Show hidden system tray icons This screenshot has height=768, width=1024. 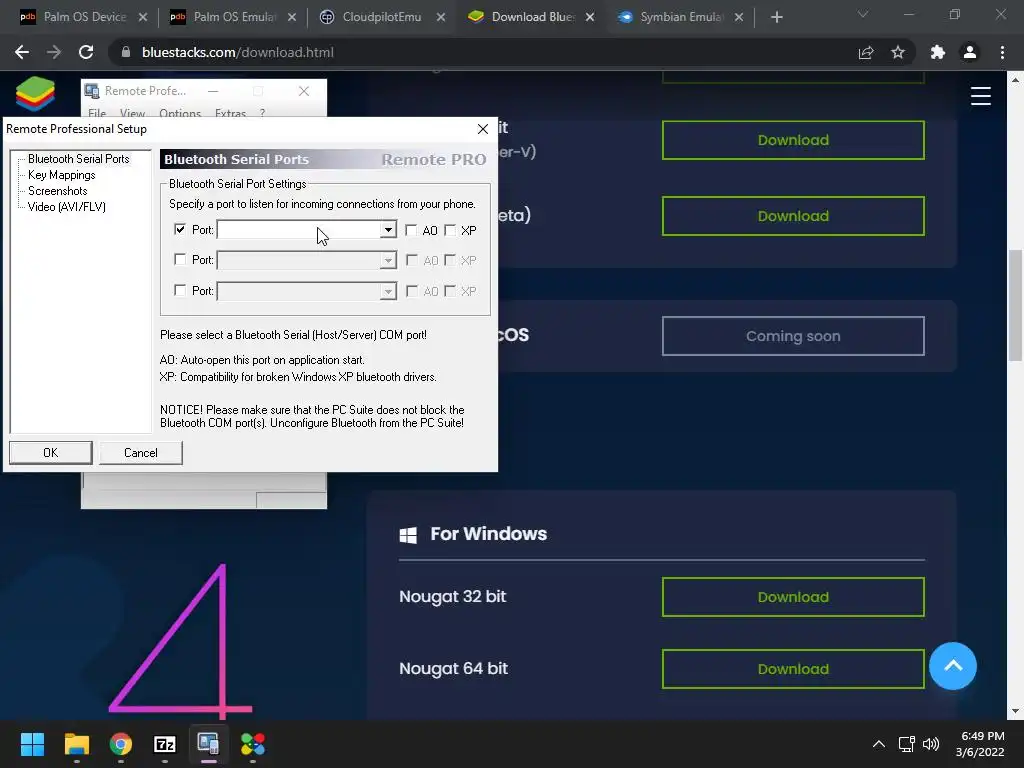[879, 744]
